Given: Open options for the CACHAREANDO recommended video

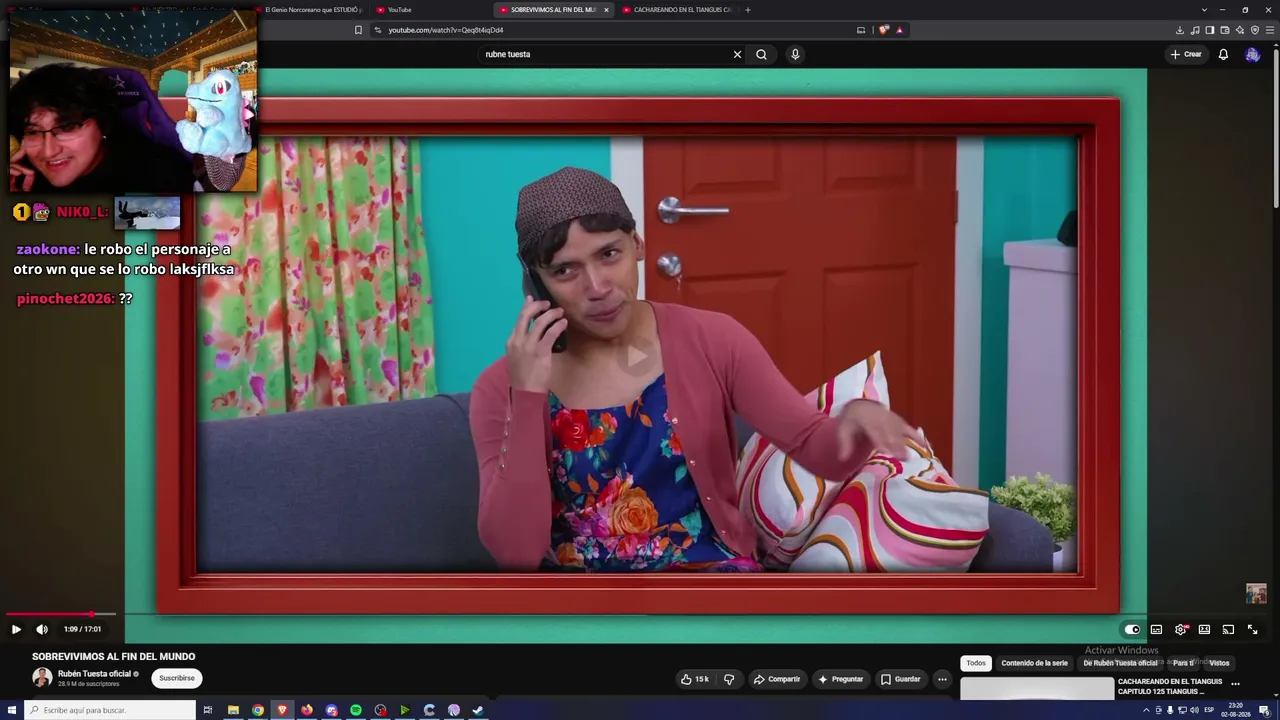Looking at the screenshot, I should 1236,684.
